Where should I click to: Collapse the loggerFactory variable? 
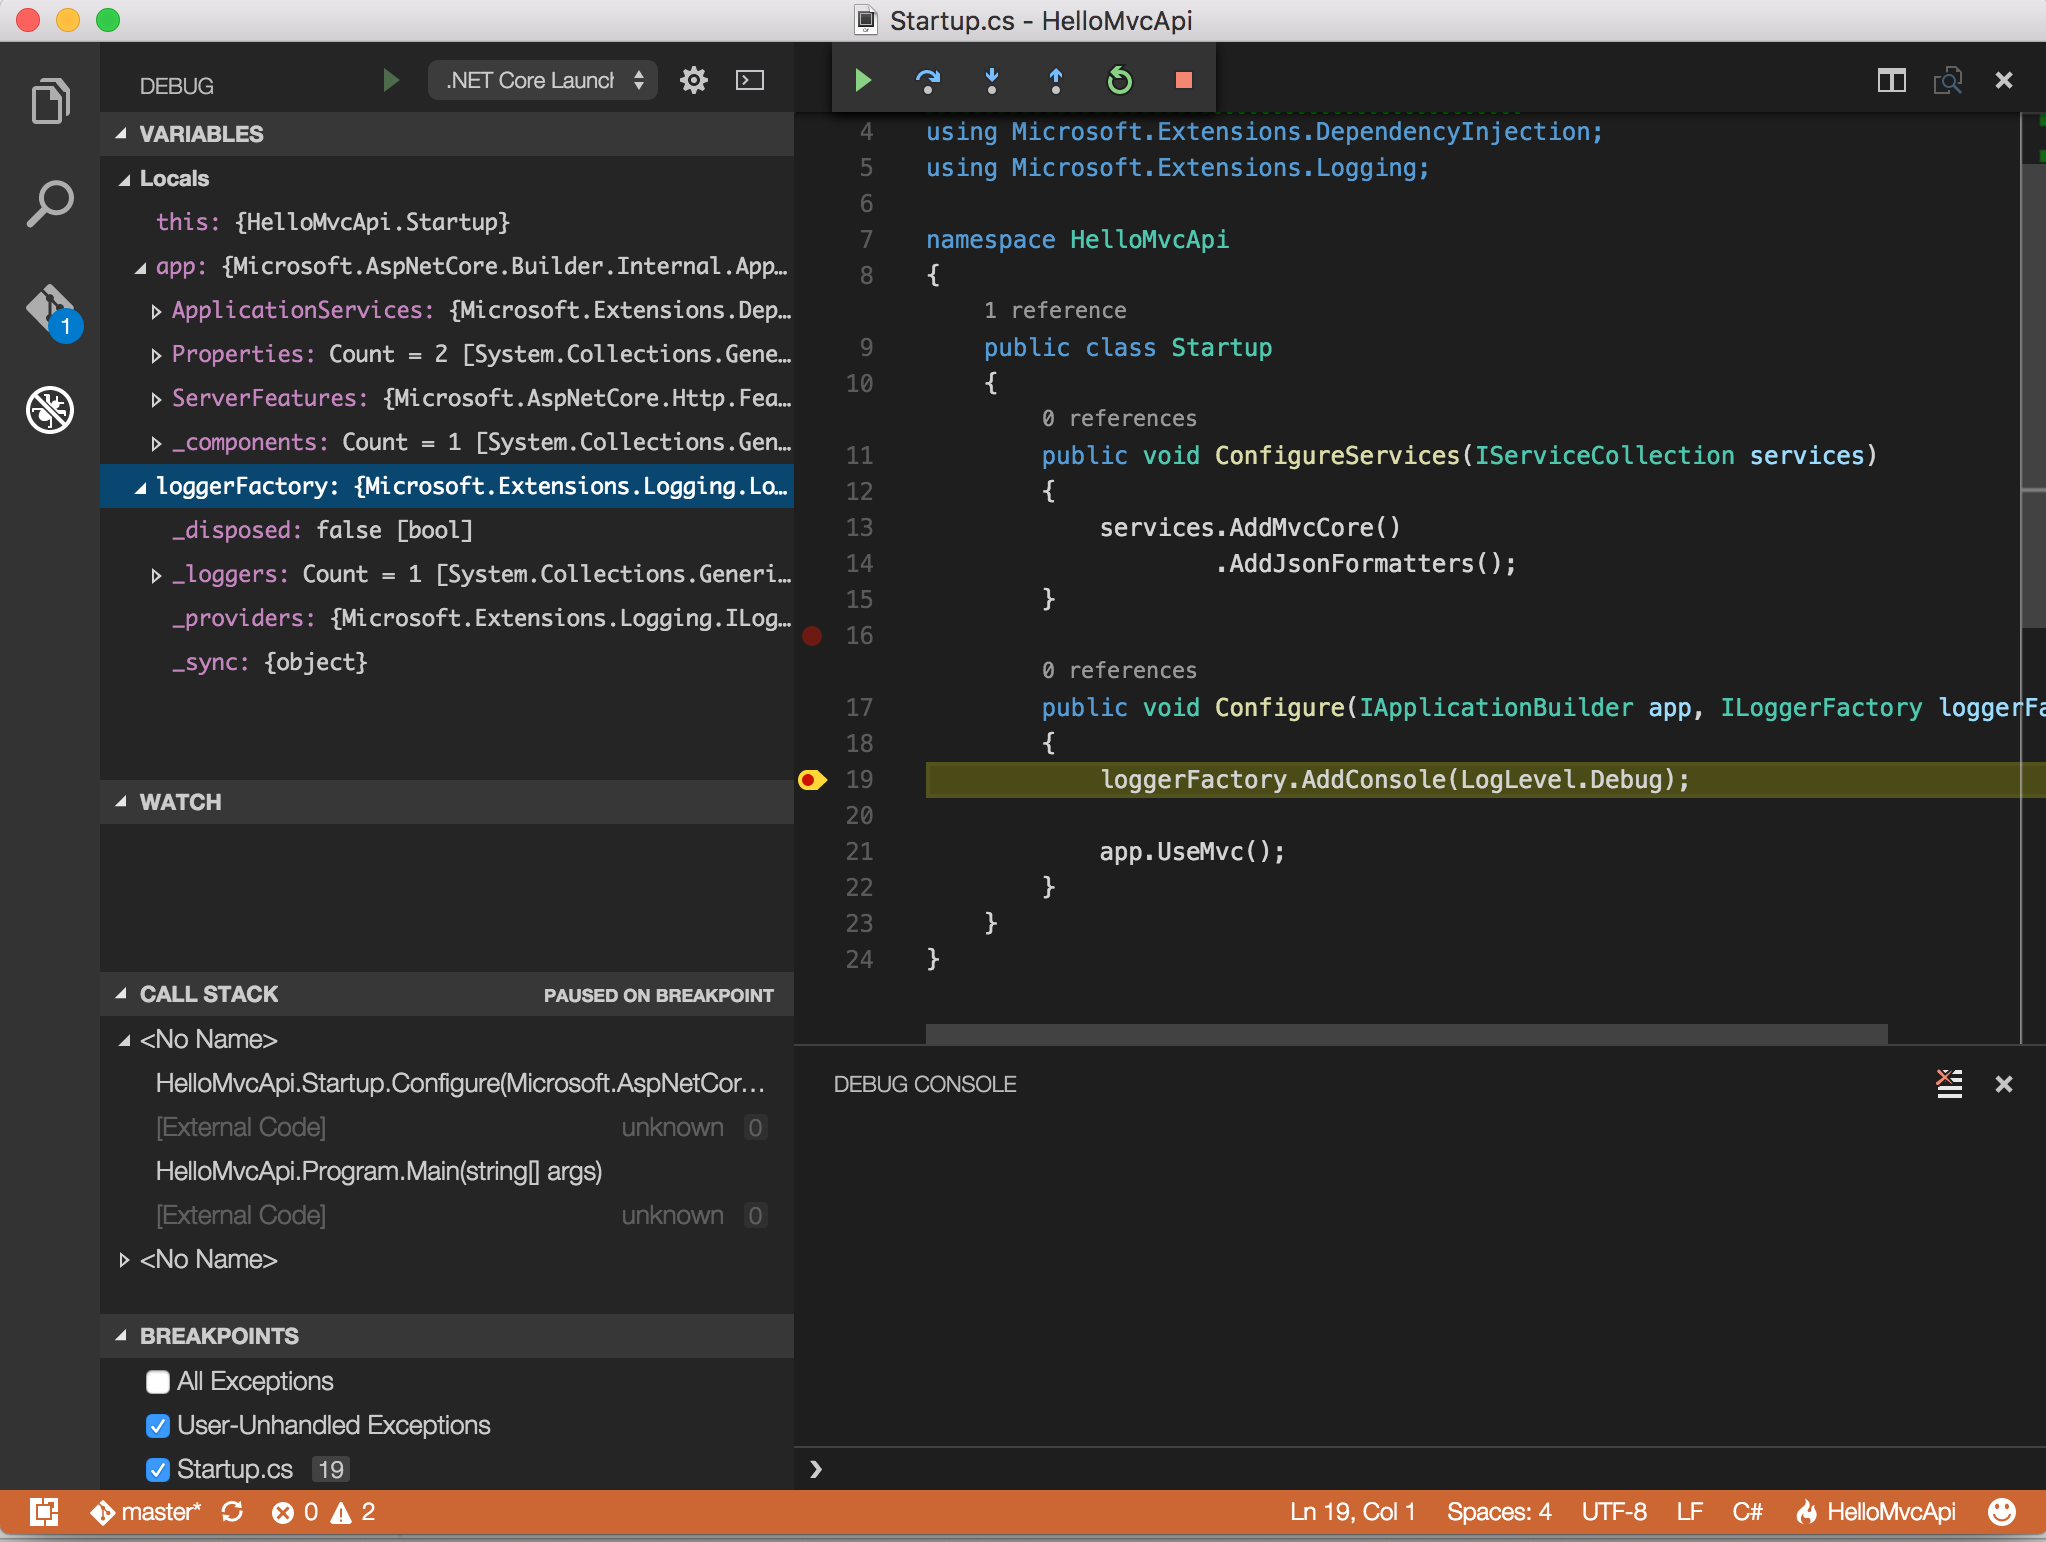pyautogui.click(x=143, y=487)
